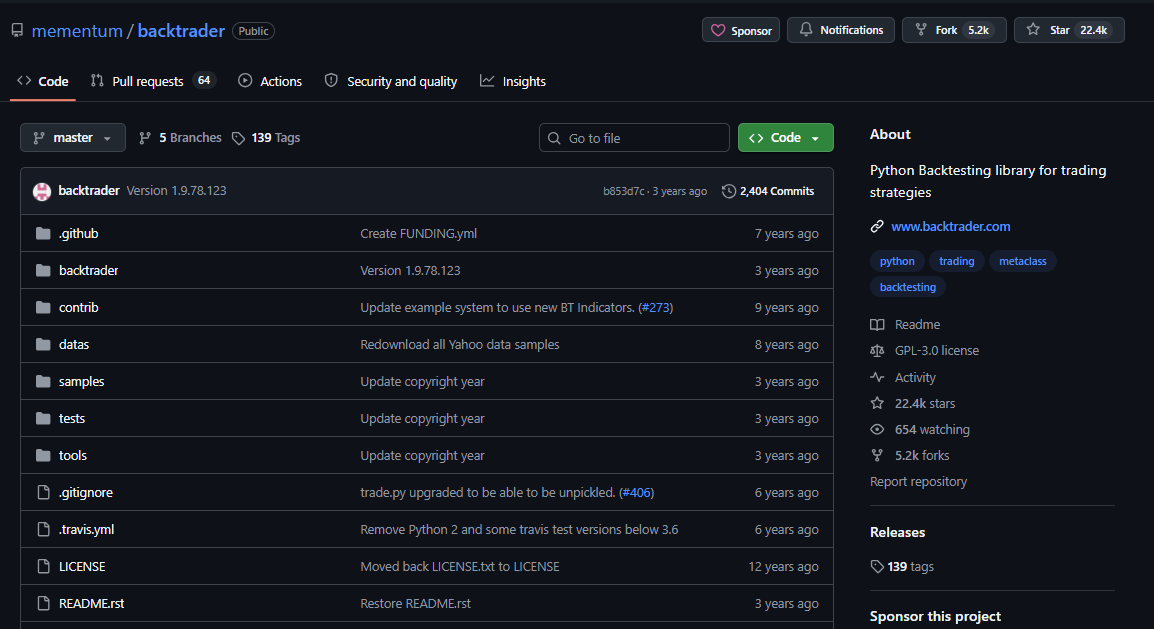Open 'Moved back LICENSE.txt to LICENSE' commit message
1154x629 pixels.
click(x=459, y=566)
